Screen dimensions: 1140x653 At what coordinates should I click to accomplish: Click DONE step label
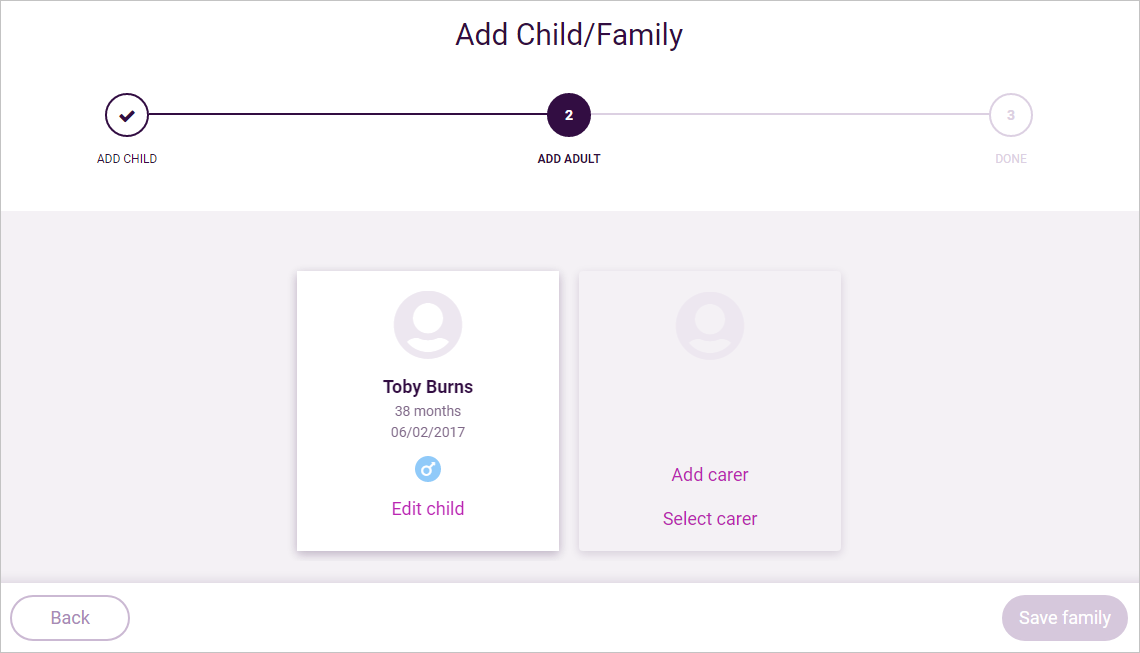1011,159
